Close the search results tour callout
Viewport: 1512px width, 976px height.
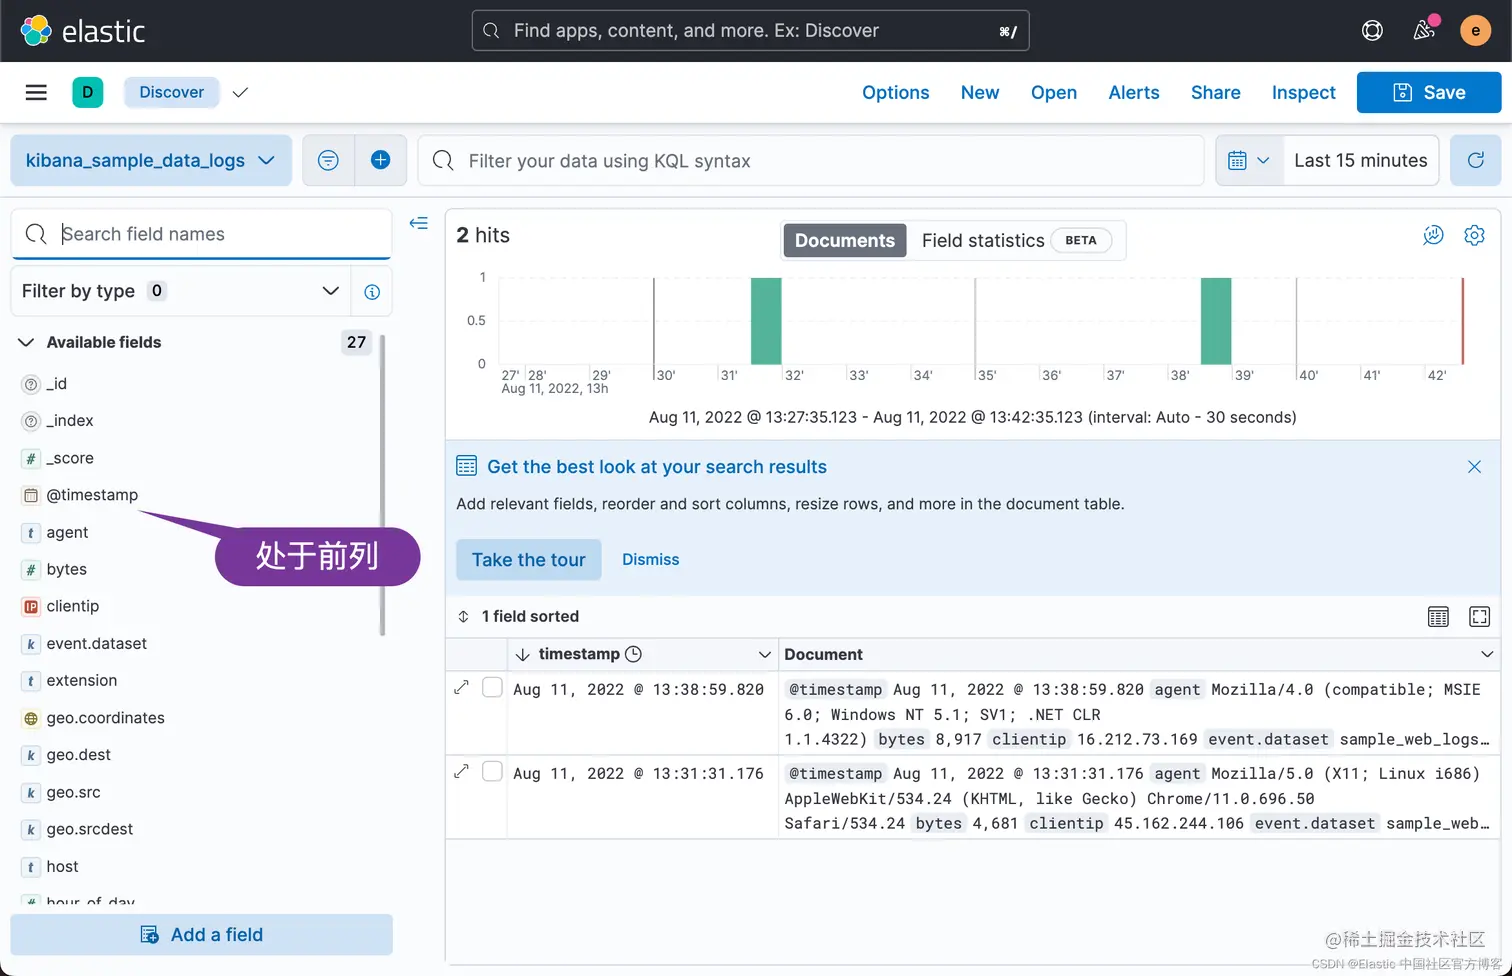coord(1474,467)
